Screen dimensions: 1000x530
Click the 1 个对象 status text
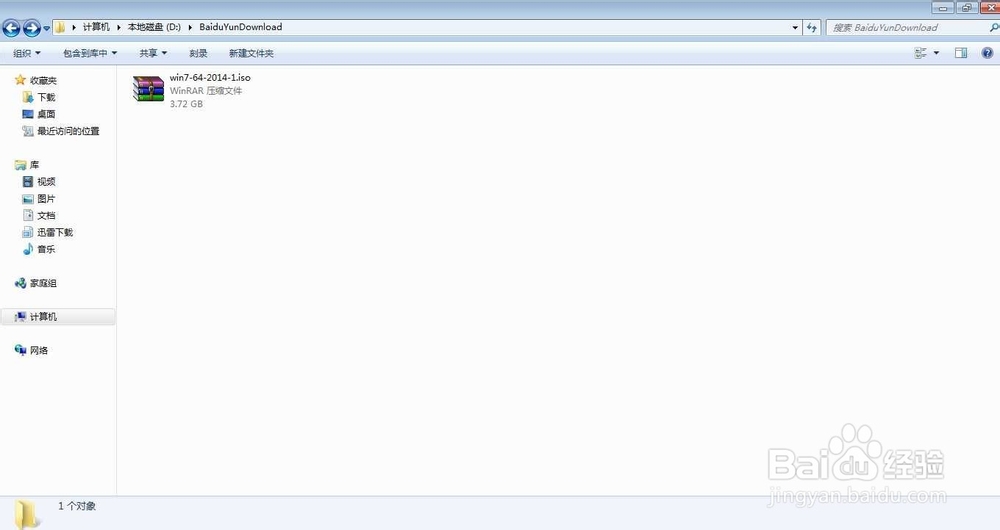pos(77,506)
